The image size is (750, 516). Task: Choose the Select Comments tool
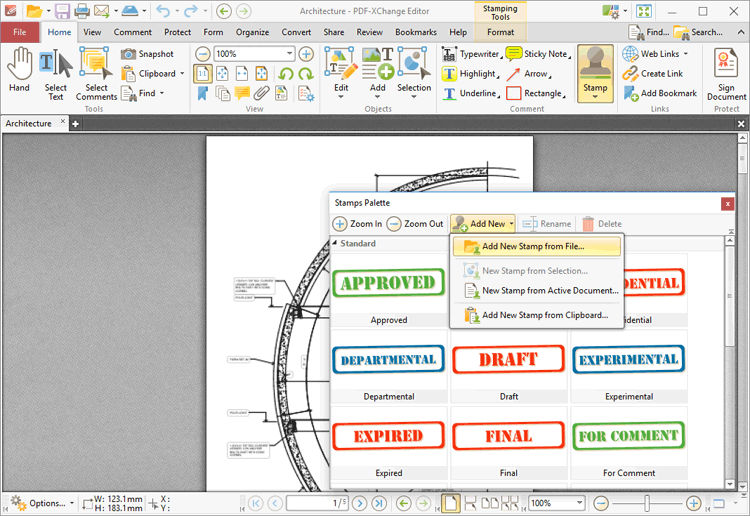coord(96,74)
